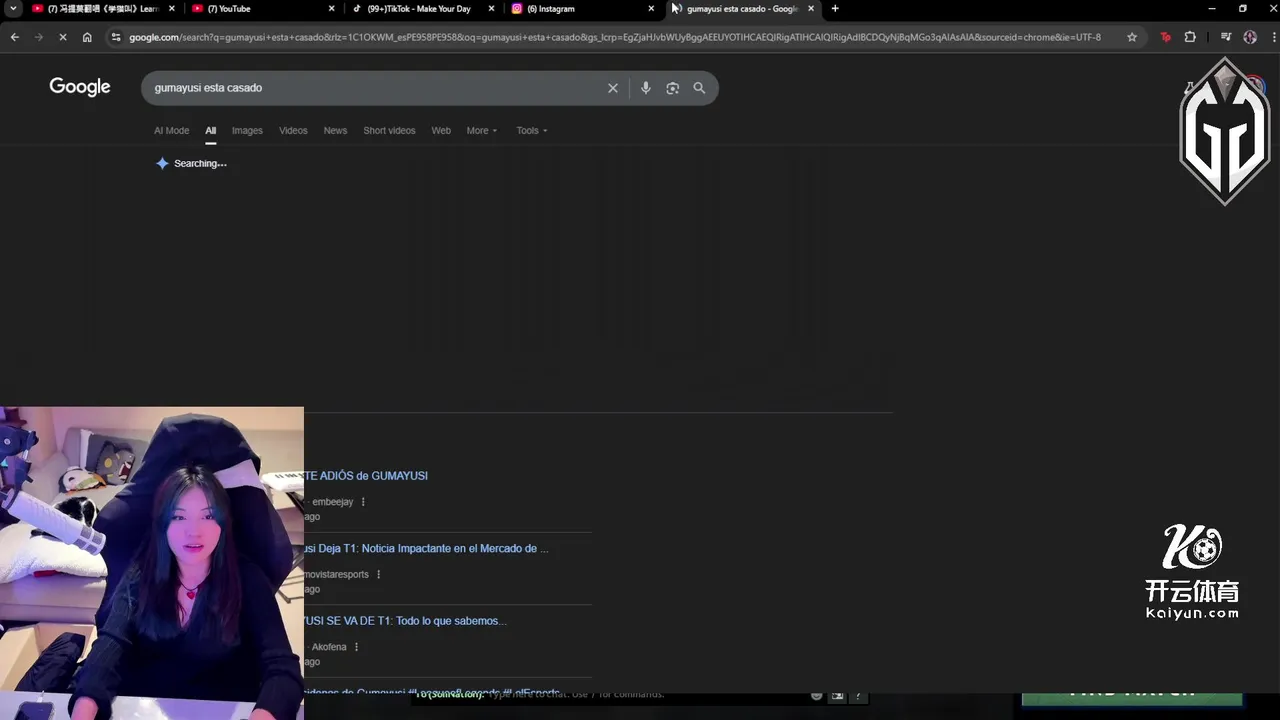Expand the More search filters dropdown
1280x720 pixels.
(x=481, y=131)
